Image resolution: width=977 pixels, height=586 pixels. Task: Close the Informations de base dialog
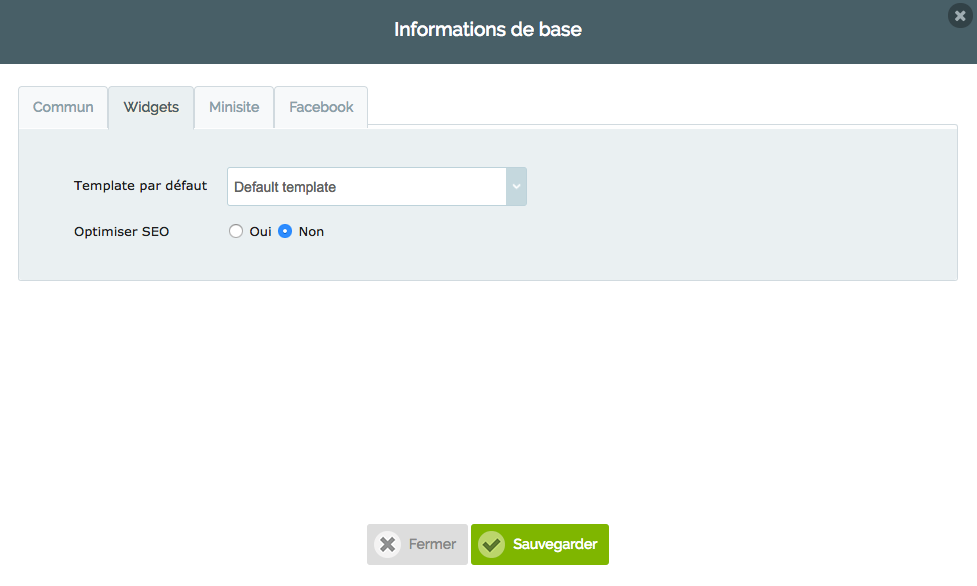pos(960,16)
